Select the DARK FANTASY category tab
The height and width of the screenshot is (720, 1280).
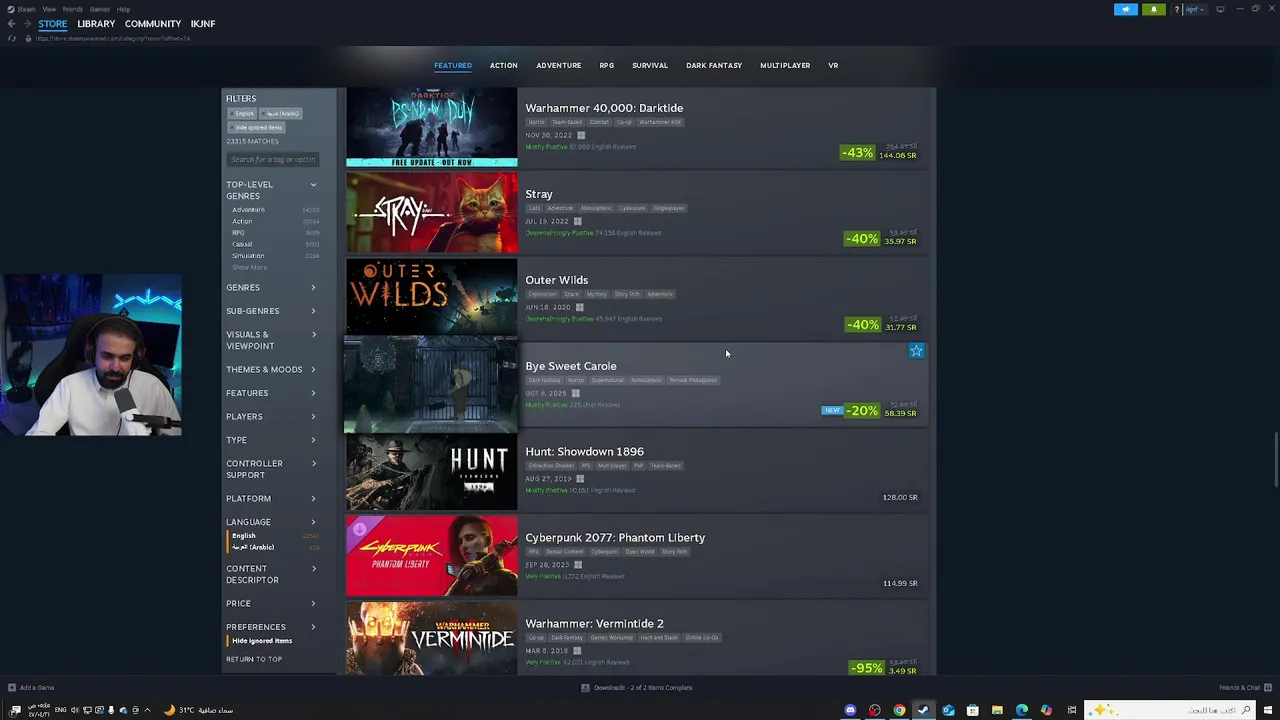pyautogui.click(x=714, y=65)
